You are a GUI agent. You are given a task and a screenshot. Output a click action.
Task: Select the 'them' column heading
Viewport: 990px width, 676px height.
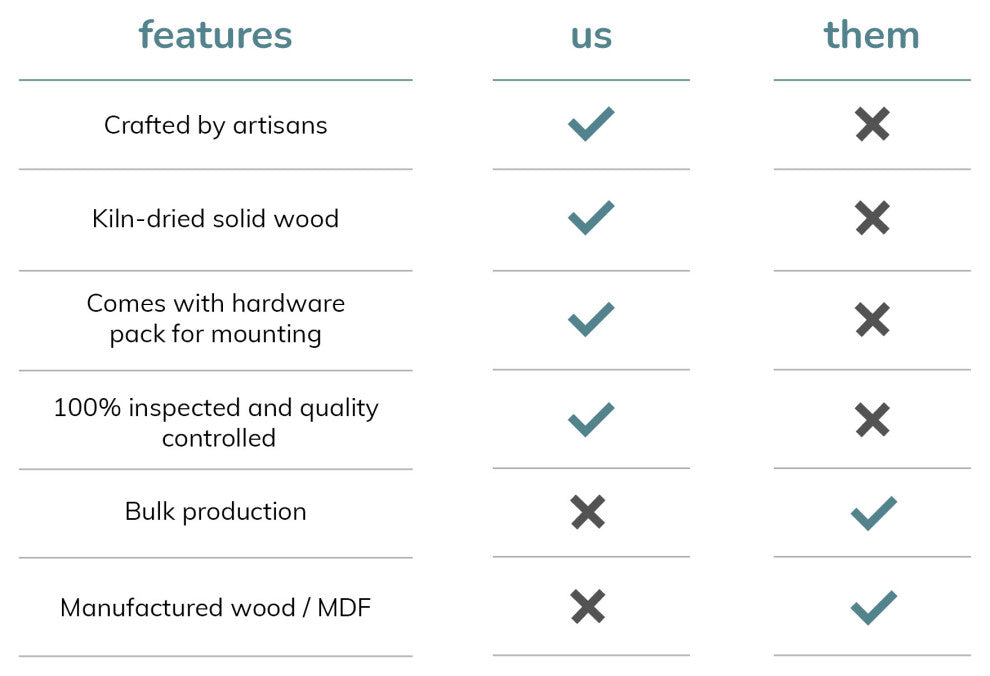[x=872, y=35]
